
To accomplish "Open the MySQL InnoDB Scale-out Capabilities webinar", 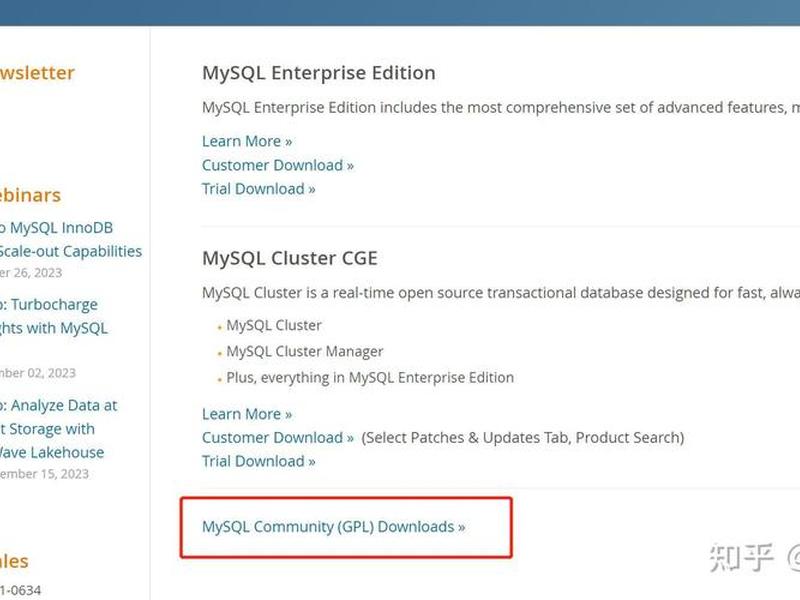I will click(x=70, y=239).
